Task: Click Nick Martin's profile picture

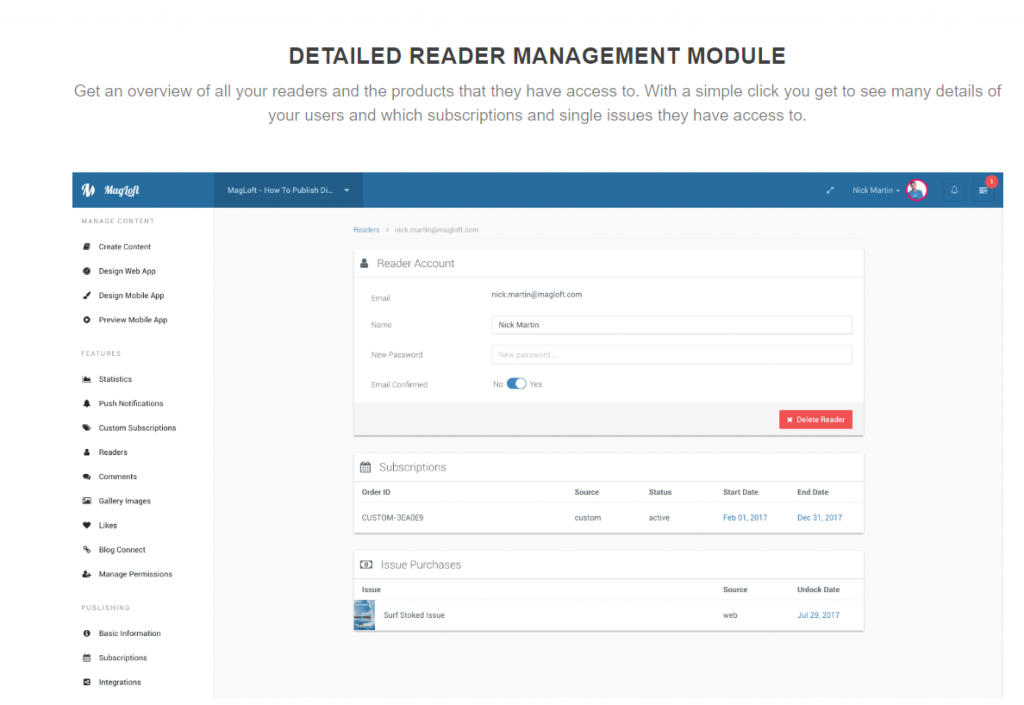Action: click(917, 189)
